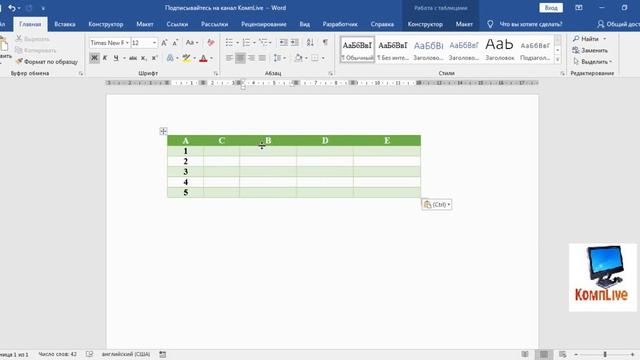Open Вставка tab
The height and width of the screenshot is (360, 640).
(x=64, y=24)
